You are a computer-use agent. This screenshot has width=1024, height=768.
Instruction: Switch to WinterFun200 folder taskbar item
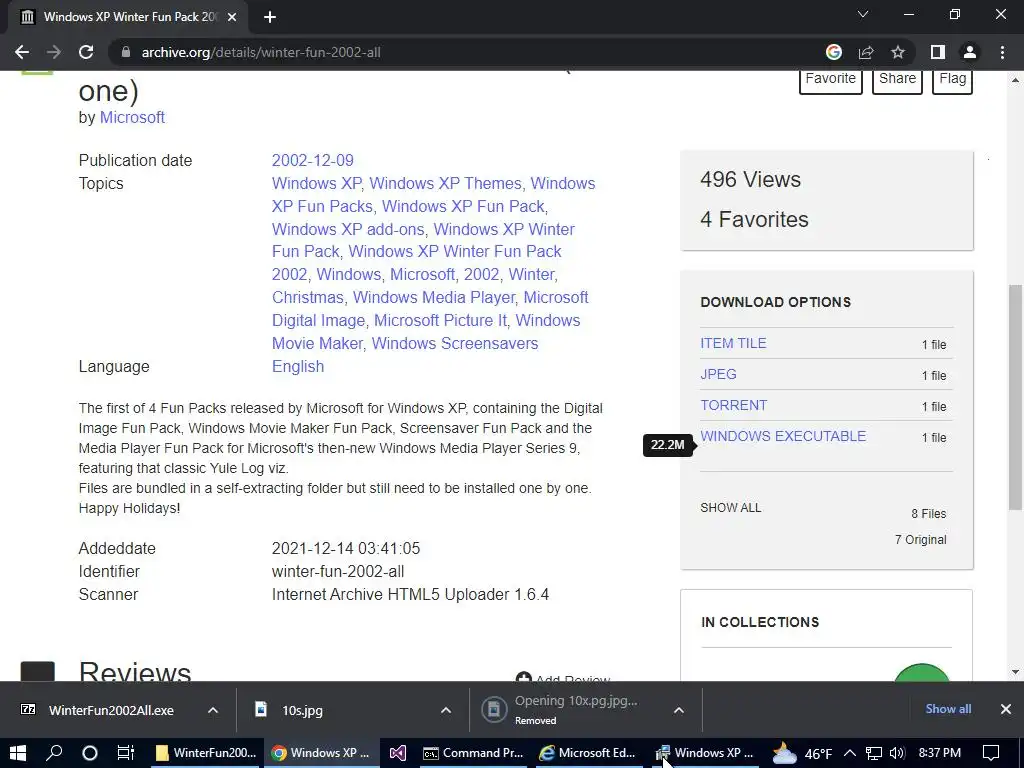[x=206, y=753]
